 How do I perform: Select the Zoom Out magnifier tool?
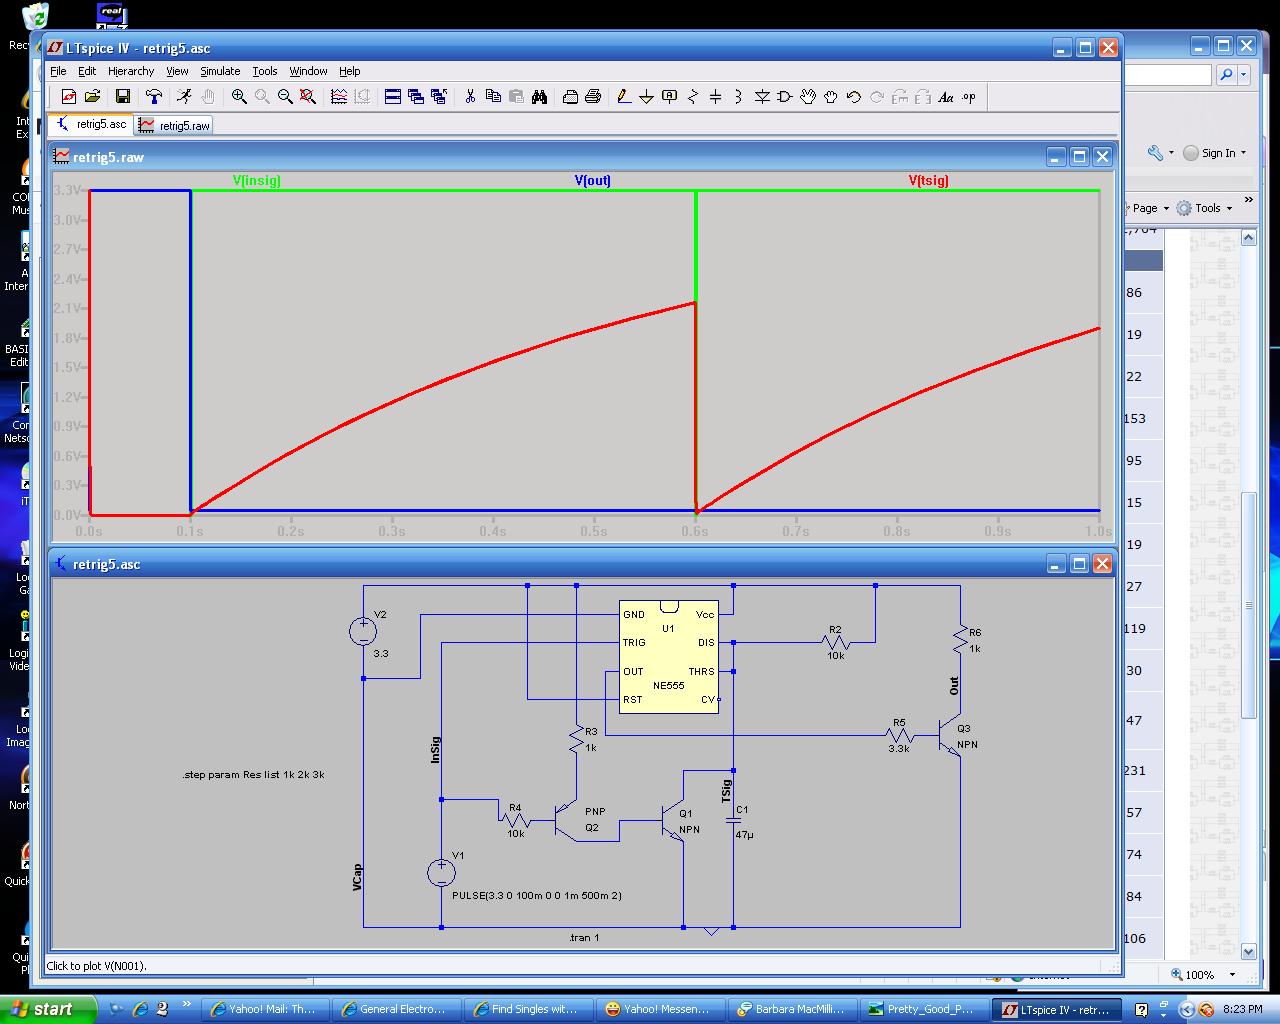coord(285,97)
